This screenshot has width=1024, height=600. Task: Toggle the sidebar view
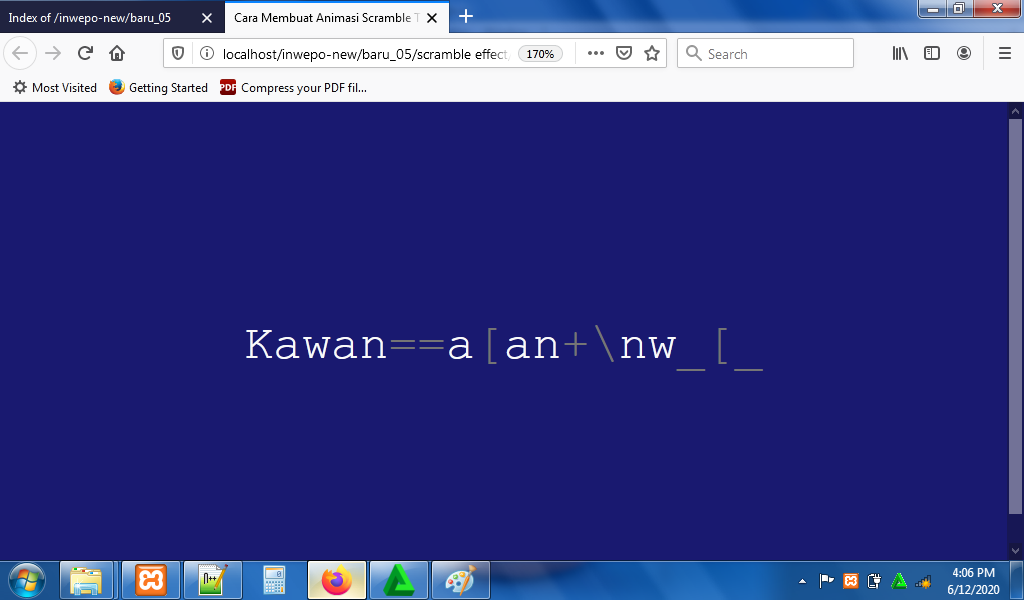pyautogui.click(x=932, y=54)
